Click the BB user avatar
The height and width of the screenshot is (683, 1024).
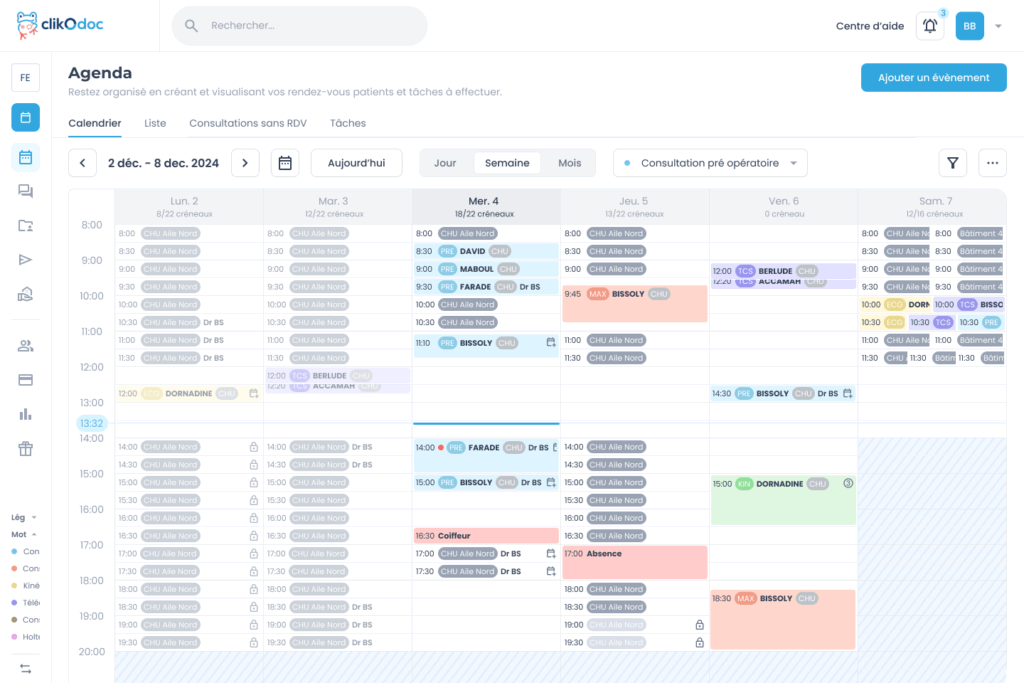point(970,26)
